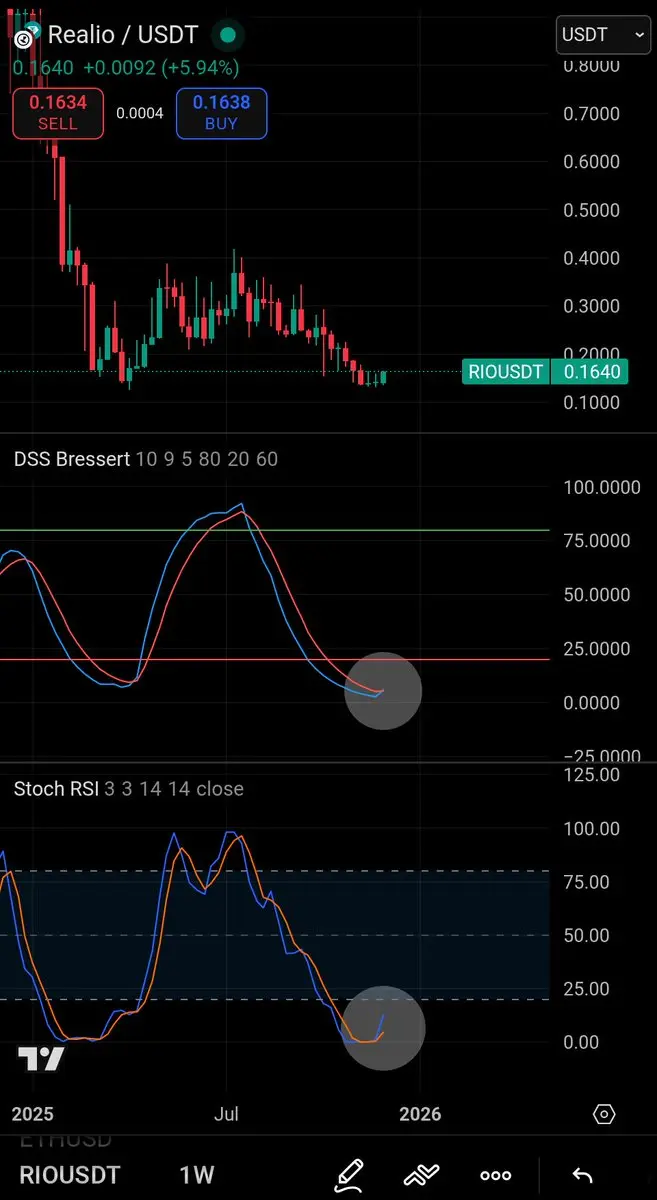Screen dimensions: 657x1200
Task: Select the RIOUSDT price label 0.1640
Action: click(546, 372)
